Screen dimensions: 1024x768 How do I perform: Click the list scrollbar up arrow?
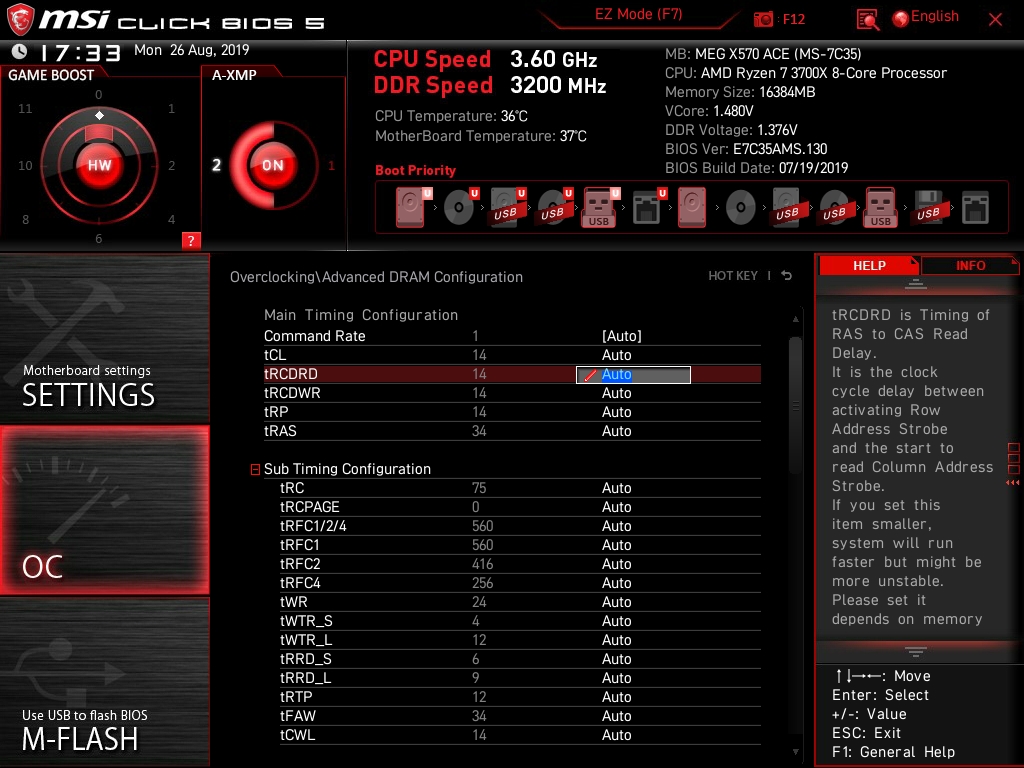795,319
